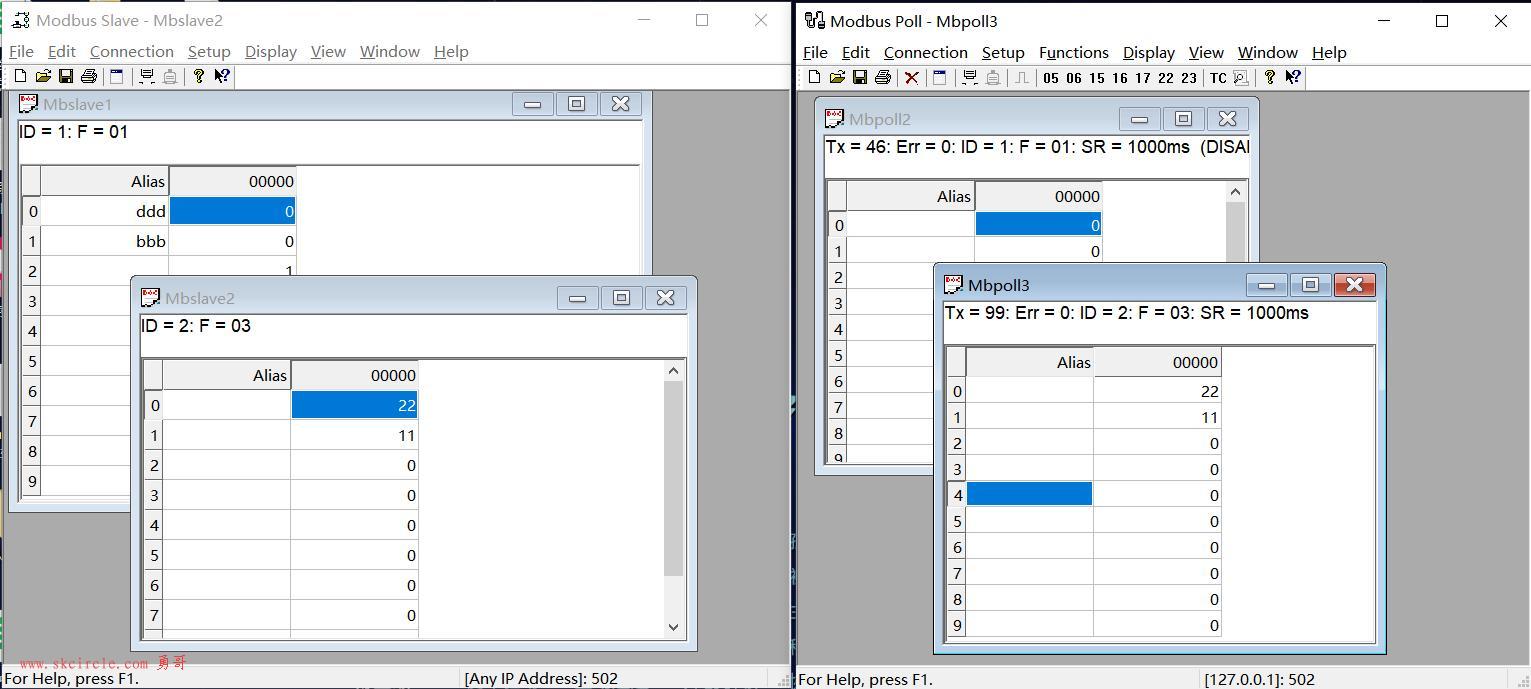Click function 23 read/write registers toolbar button
The width and height of the screenshot is (1531, 689).
coord(1189,78)
